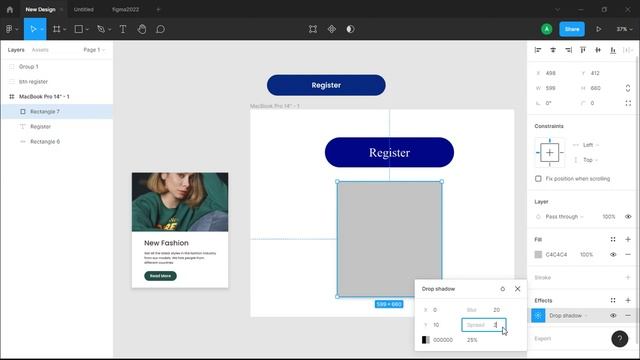The image size is (640, 360).
Task: Open Pass through blend mode dropdown
Action: [564, 217]
